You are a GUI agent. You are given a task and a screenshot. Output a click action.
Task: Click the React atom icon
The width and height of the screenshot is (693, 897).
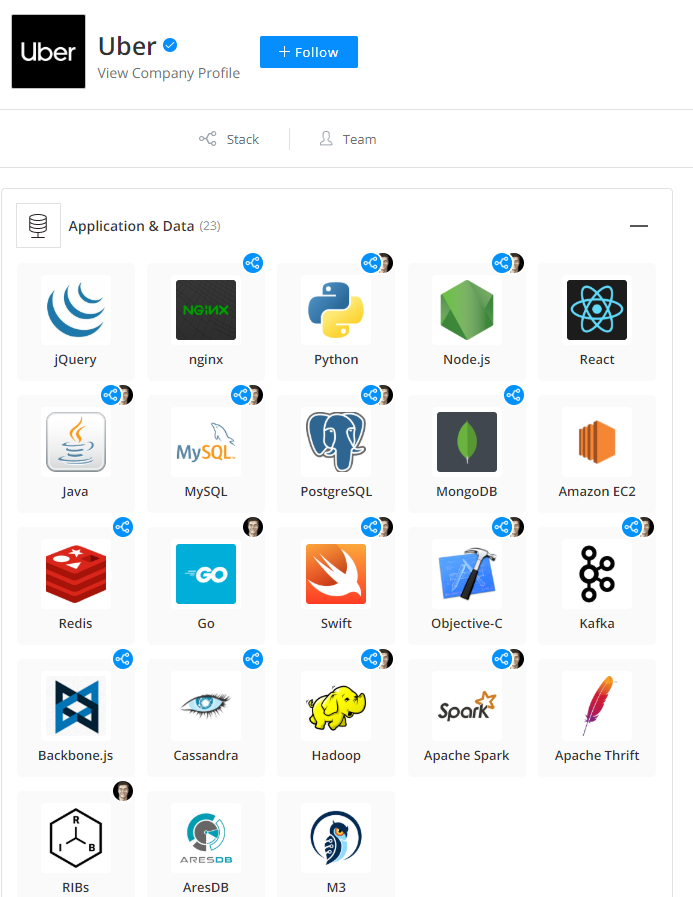597,310
